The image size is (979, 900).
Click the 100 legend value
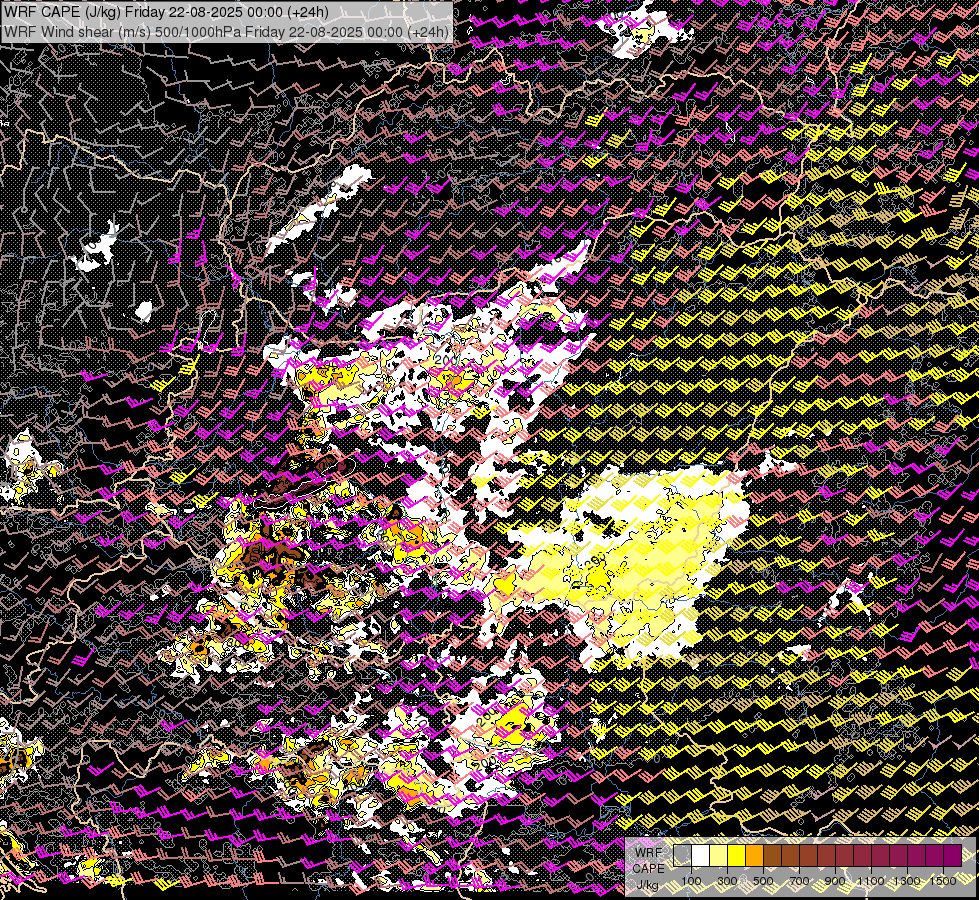tap(691, 881)
